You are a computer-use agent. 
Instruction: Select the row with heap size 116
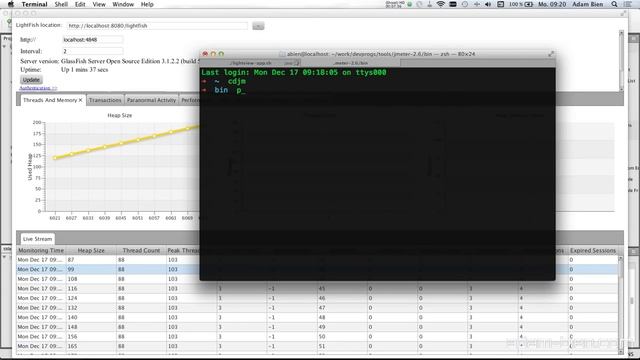tap(317, 289)
